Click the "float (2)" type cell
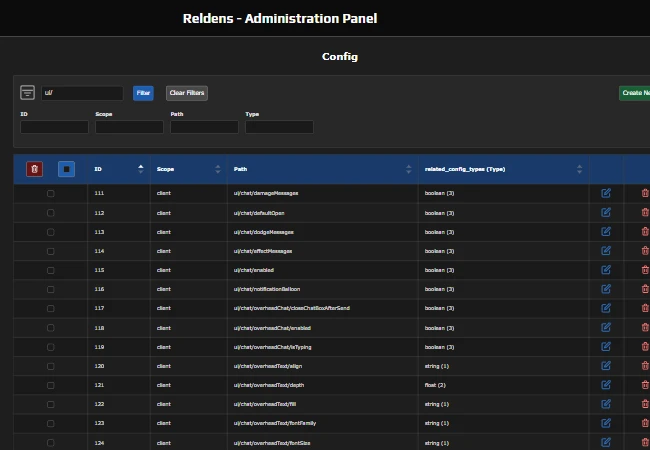 [435, 385]
